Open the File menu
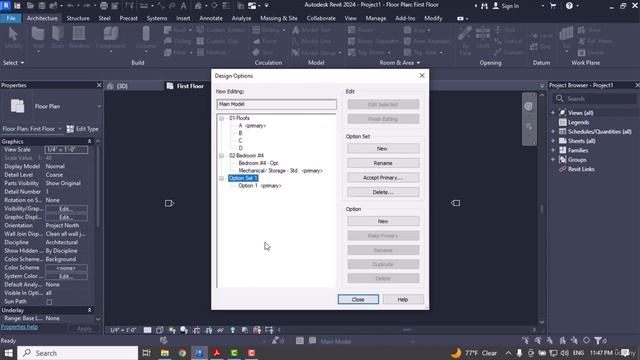 [11, 18]
